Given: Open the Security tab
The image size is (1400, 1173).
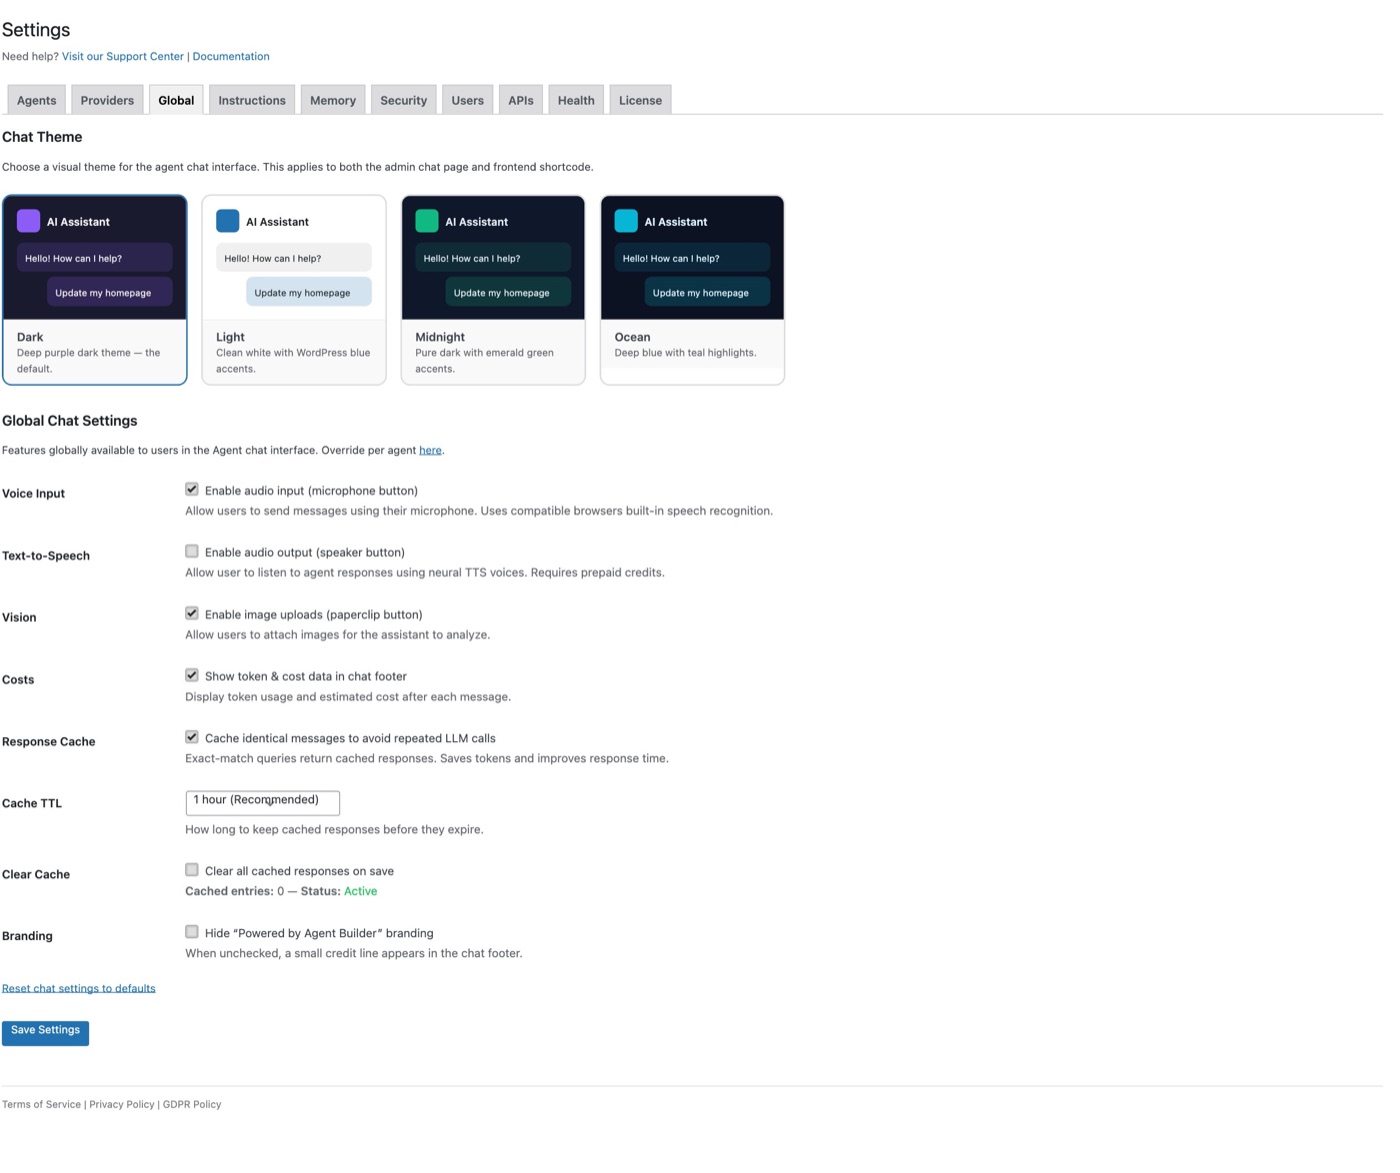Looking at the screenshot, I should 403,101.
